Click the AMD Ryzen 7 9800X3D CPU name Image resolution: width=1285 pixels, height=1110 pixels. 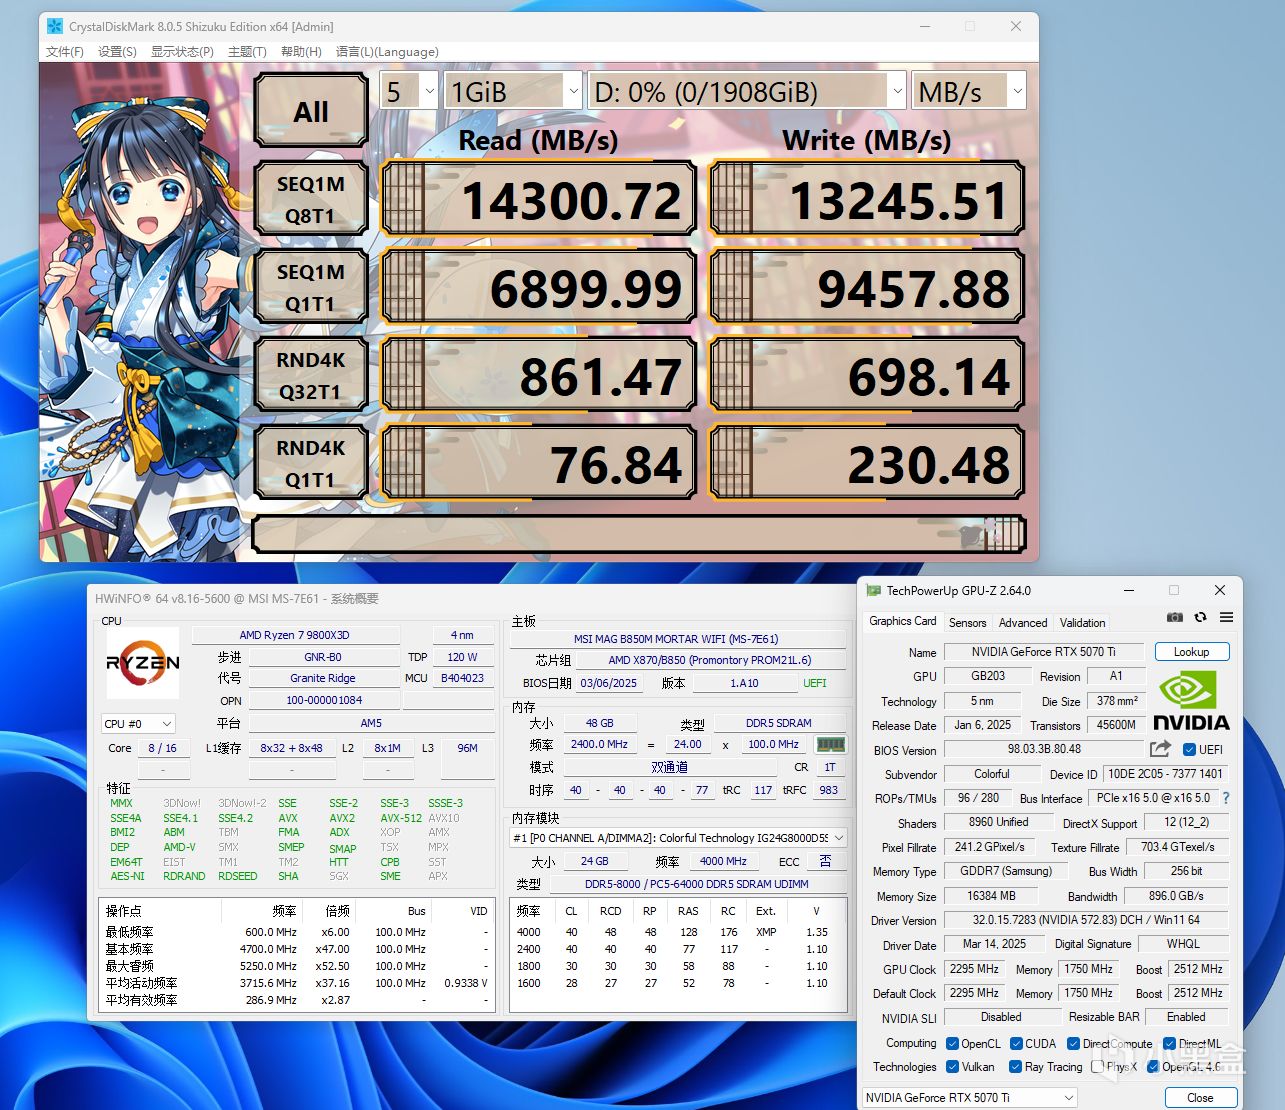294,635
